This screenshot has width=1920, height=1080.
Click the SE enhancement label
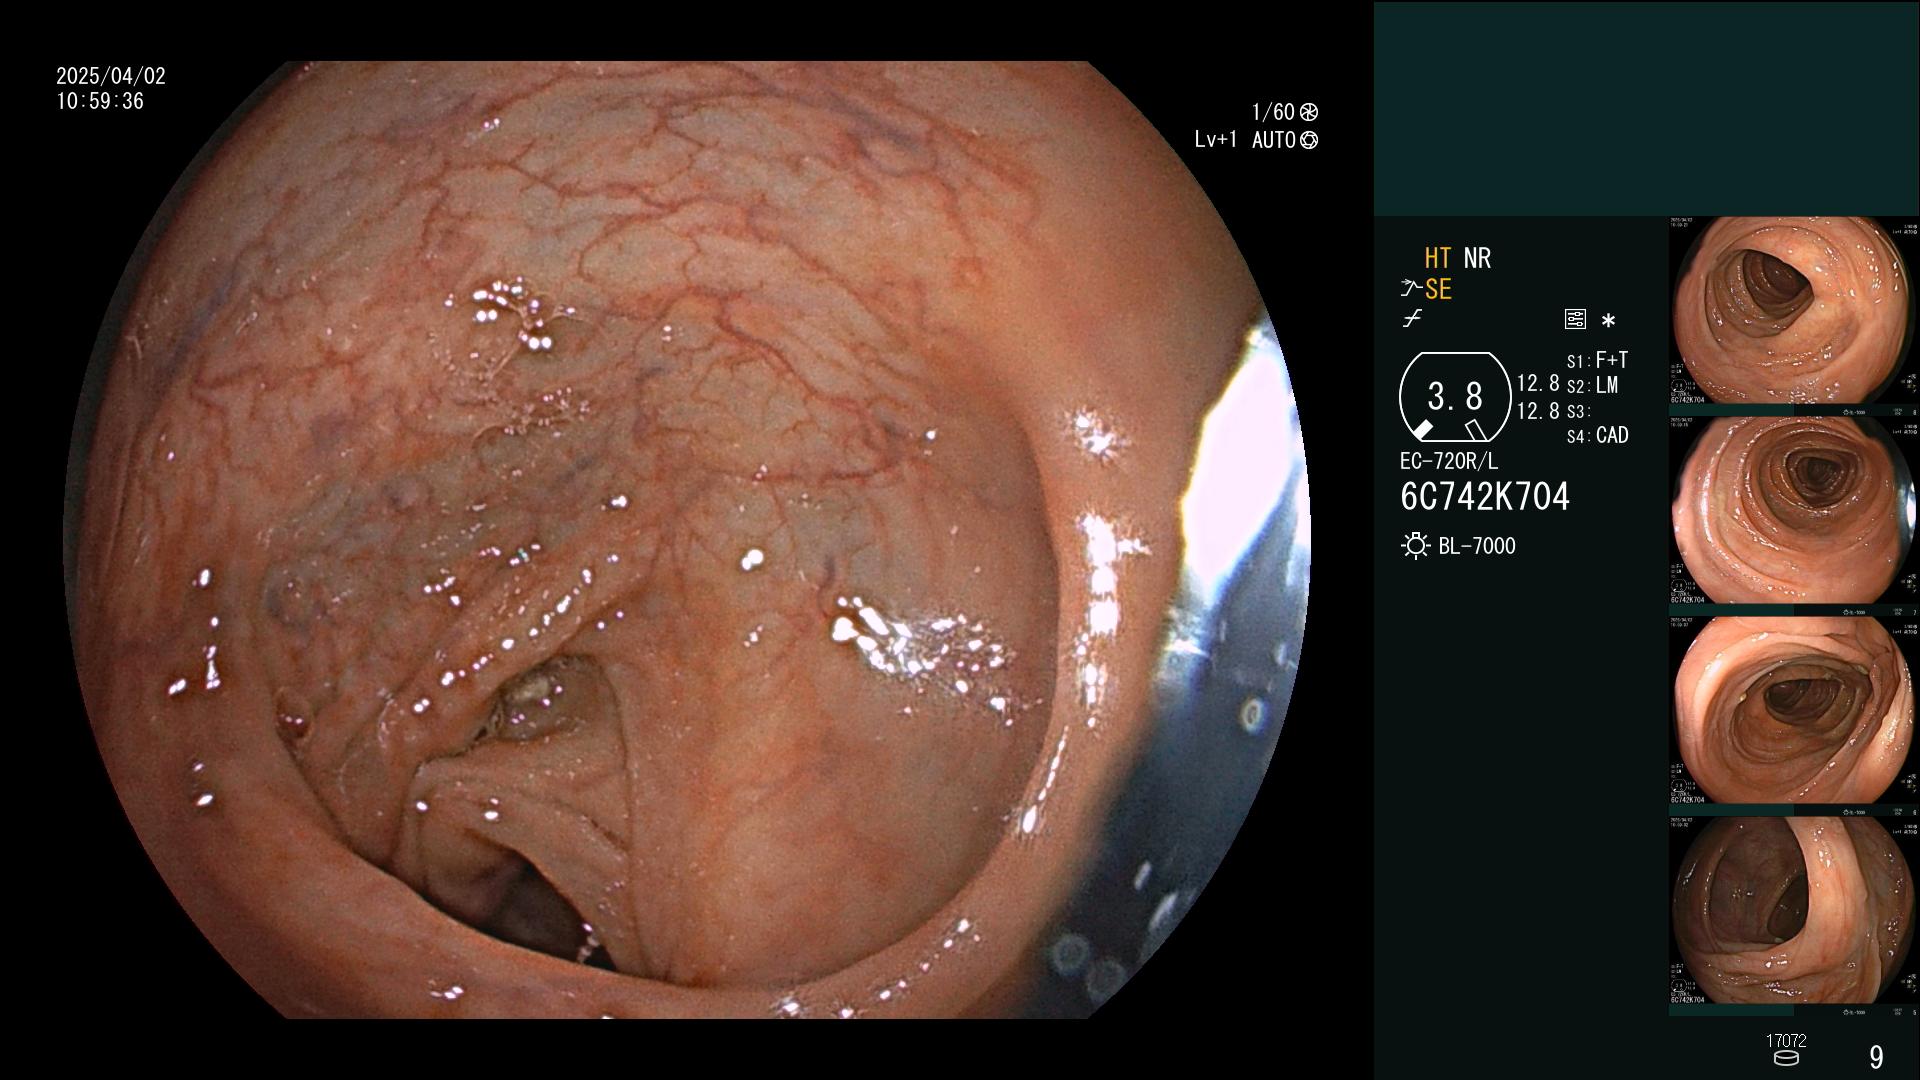pyautogui.click(x=1438, y=289)
